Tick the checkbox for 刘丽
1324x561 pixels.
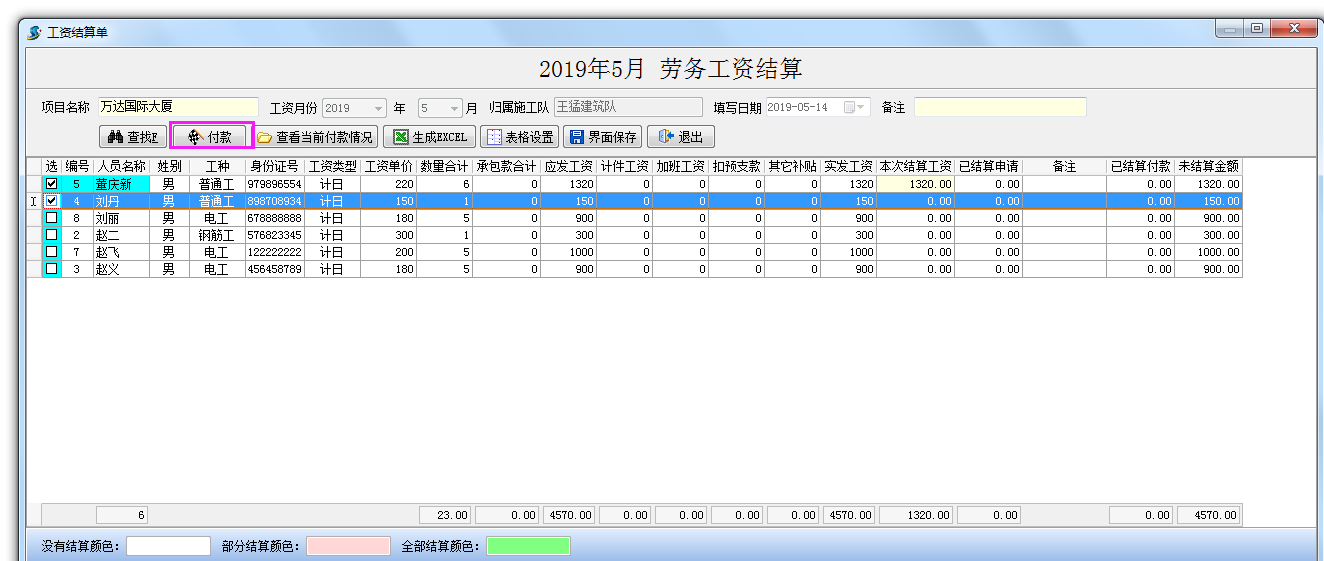coord(52,218)
